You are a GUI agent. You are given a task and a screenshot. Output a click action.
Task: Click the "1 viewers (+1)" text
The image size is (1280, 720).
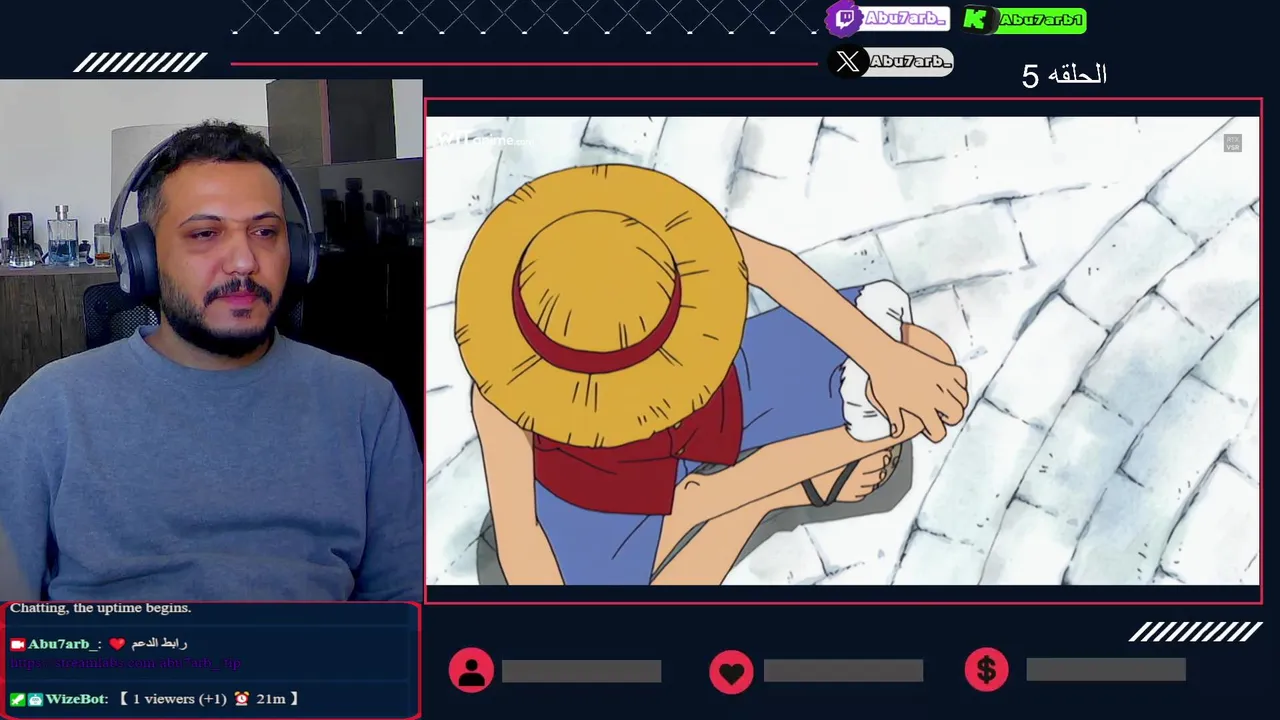(x=179, y=699)
